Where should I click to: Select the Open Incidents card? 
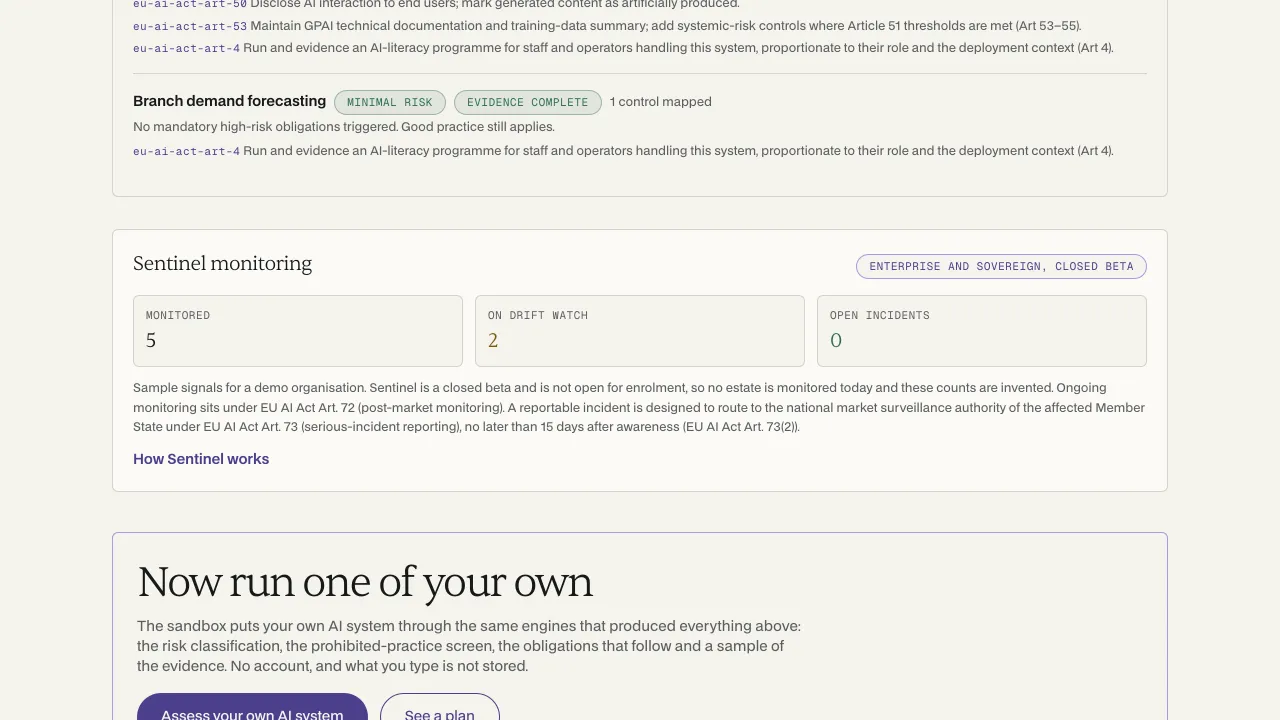(x=982, y=331)
